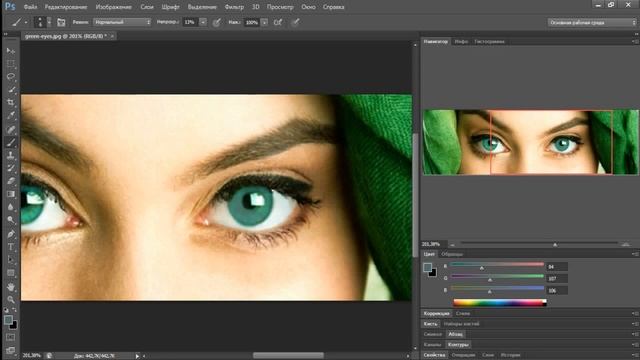This screenshot has width=640, height=360.
Task: Select the History Brush tool
Action: 11,168
